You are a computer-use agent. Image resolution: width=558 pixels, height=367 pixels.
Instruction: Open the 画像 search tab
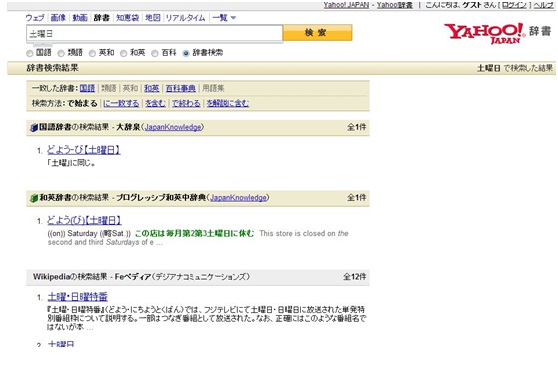(58, 17)
